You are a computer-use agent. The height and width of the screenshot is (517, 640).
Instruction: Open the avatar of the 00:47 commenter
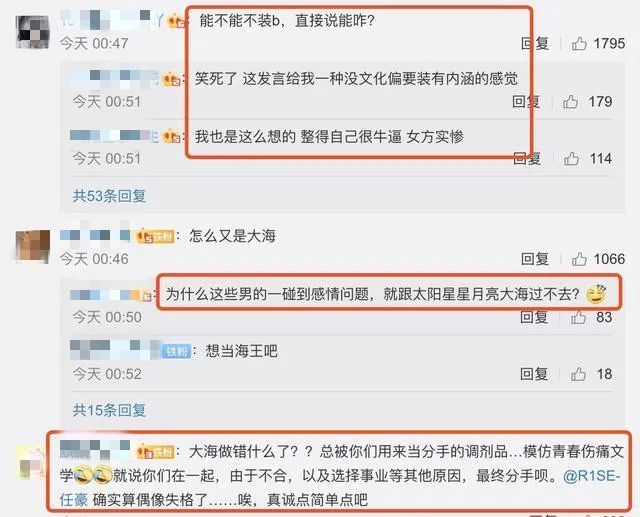(33, 32)
